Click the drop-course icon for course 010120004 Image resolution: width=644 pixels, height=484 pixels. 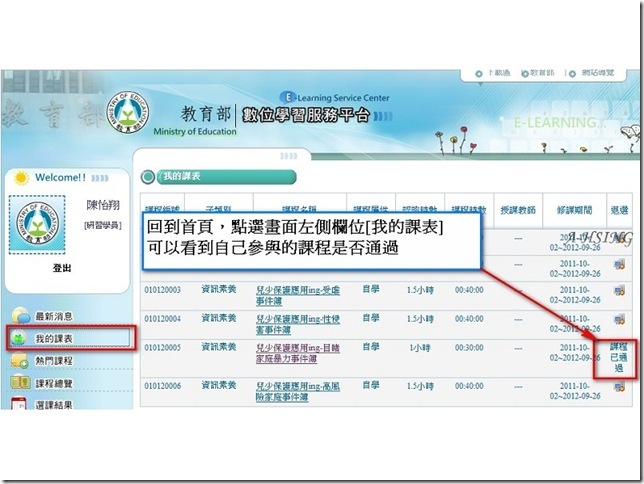point(619,319)
